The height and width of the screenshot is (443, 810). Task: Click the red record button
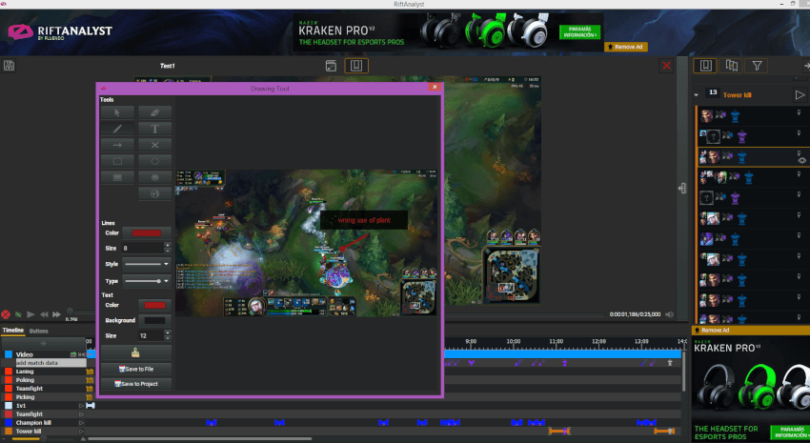[6, 314]
